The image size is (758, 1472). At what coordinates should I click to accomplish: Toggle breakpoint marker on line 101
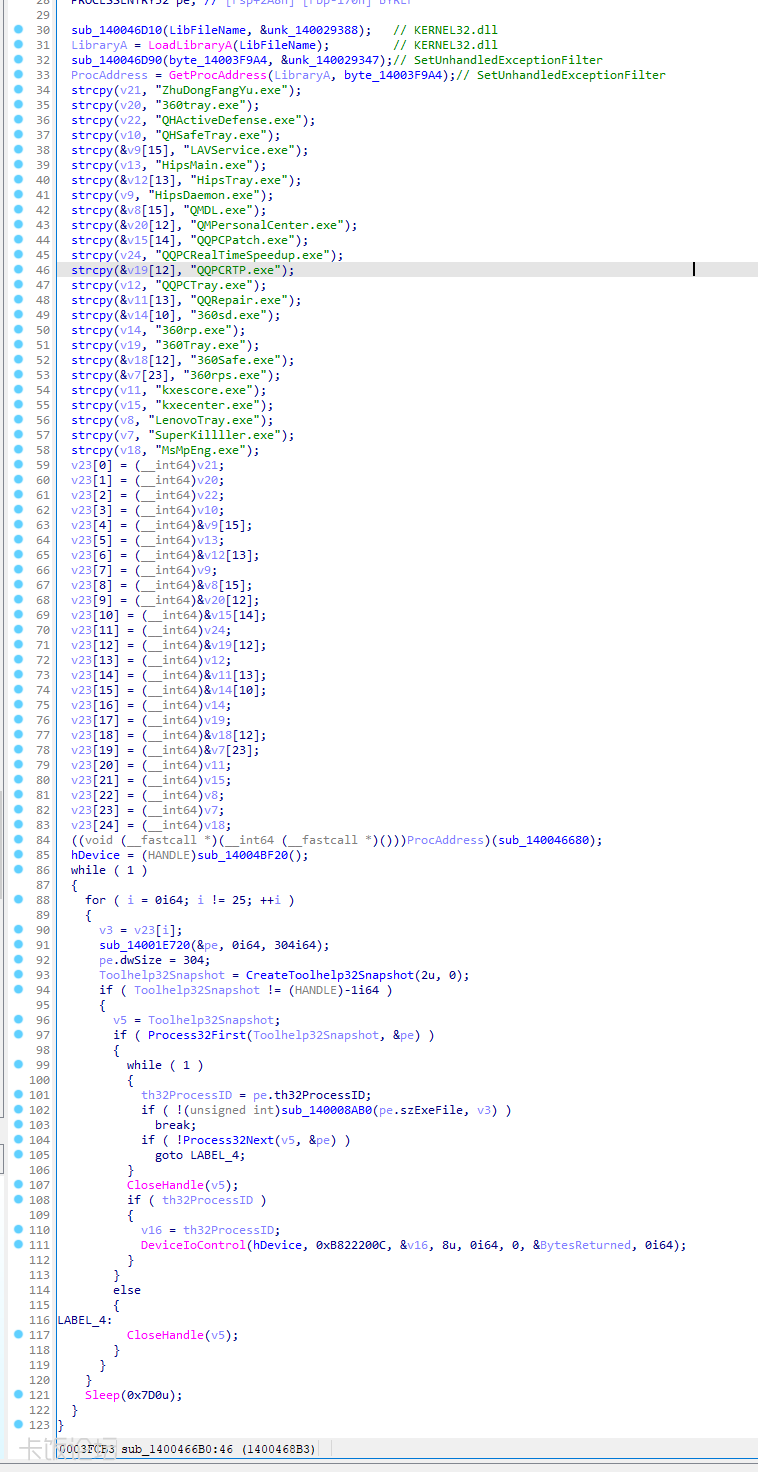tap(19, 1095)
